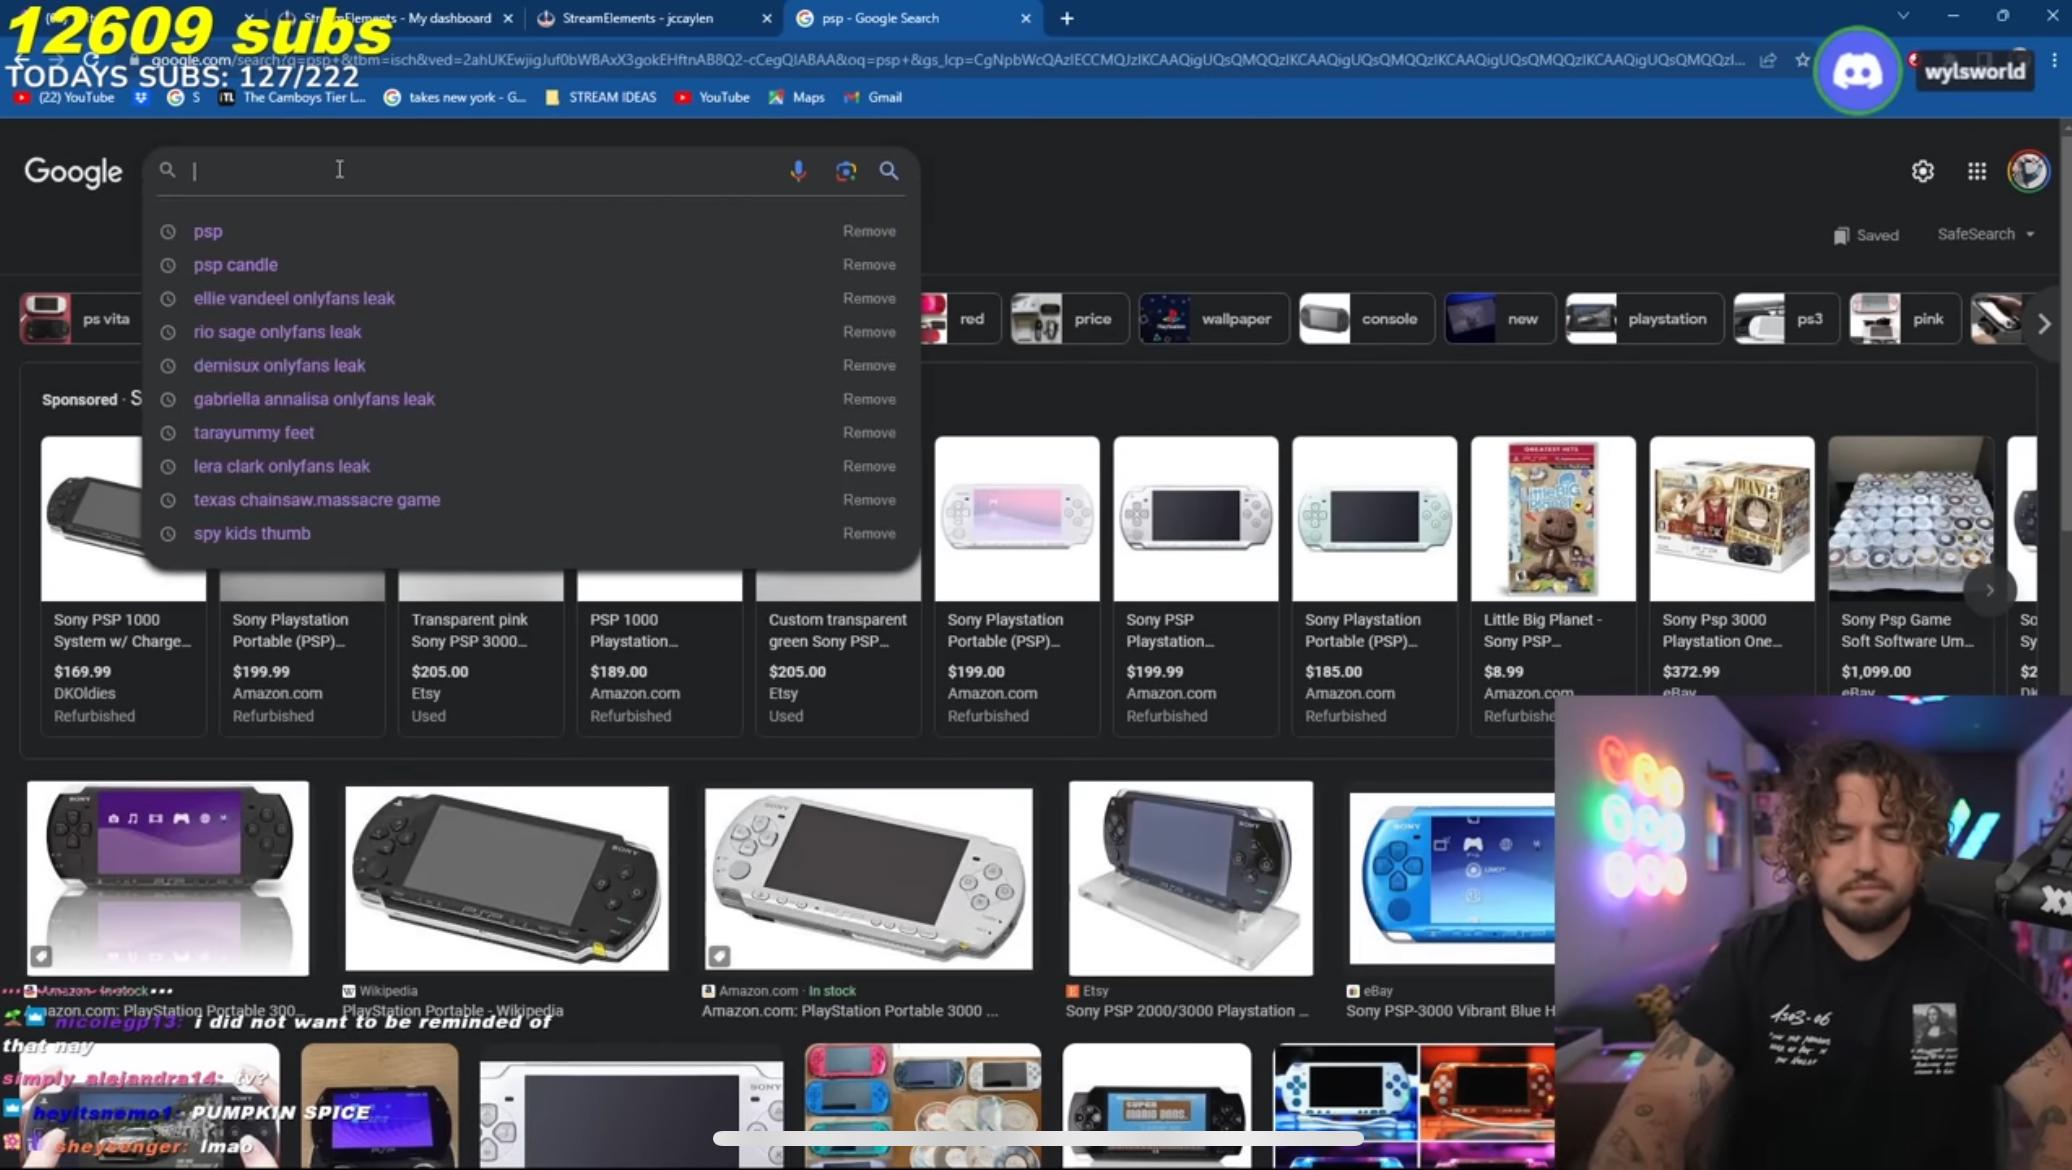
Task: Open Google Lens image search
Action: point(846,171)
